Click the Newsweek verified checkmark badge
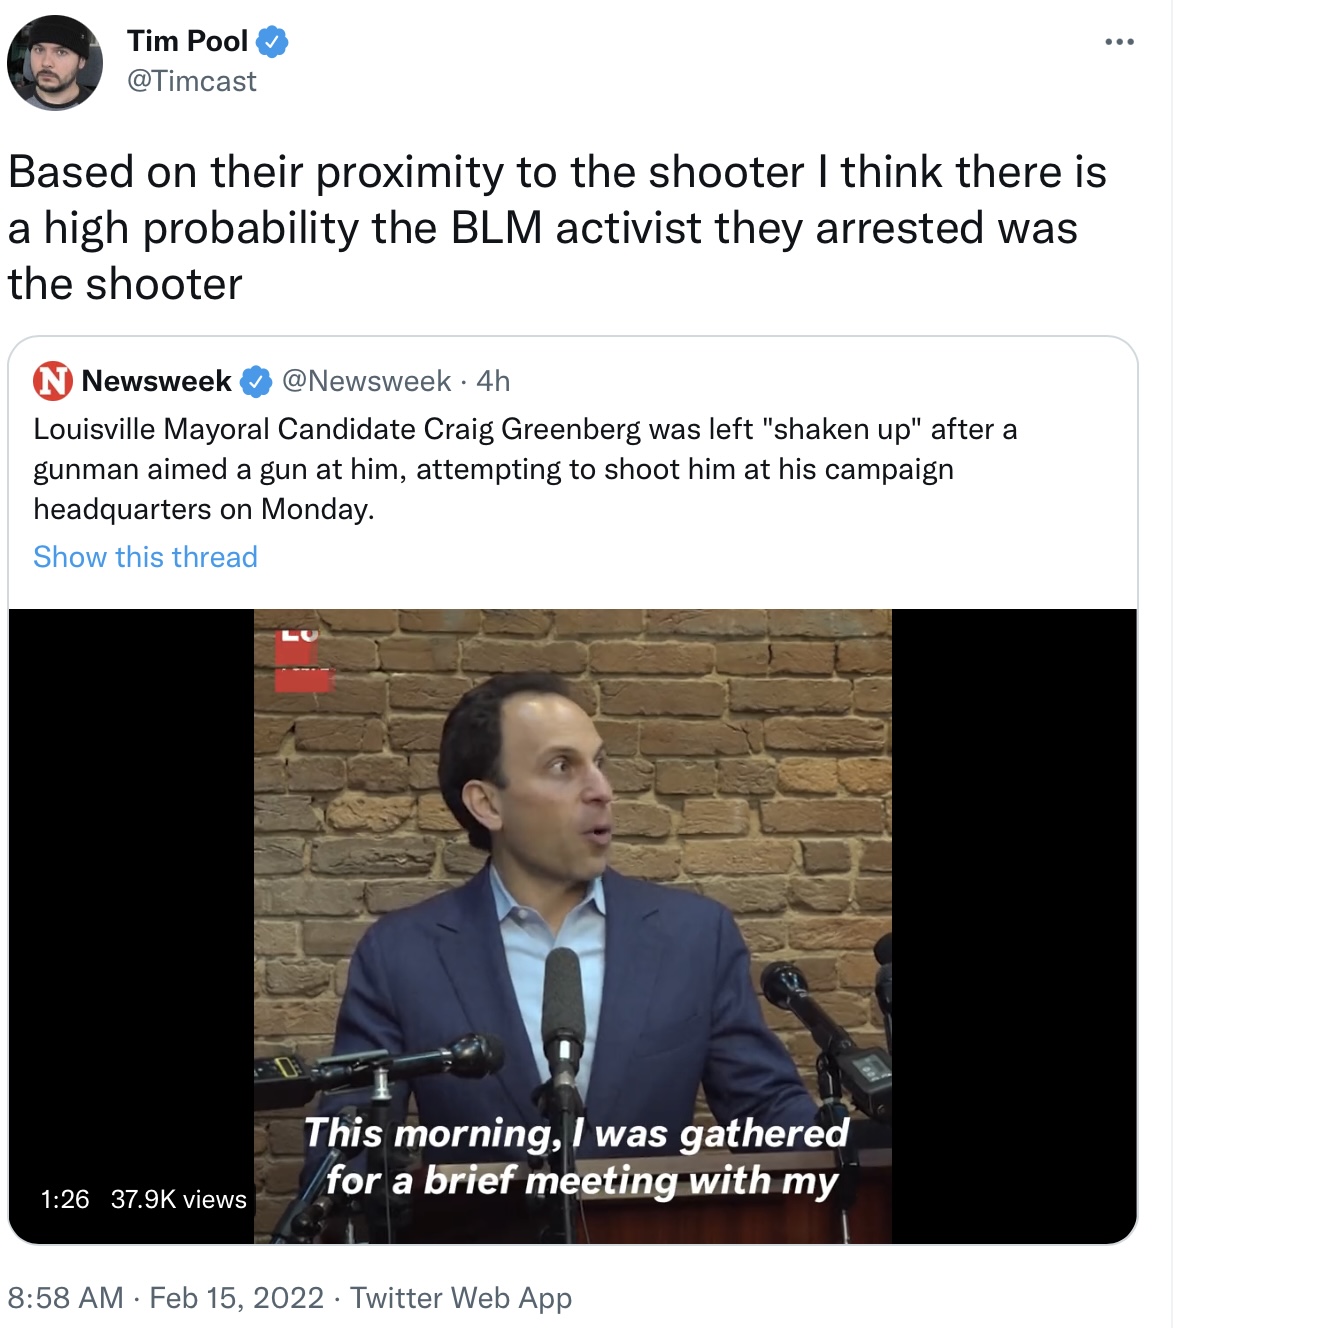Image resolution: width=1336 pixels, height=1328 pixels. pos(257,381)
